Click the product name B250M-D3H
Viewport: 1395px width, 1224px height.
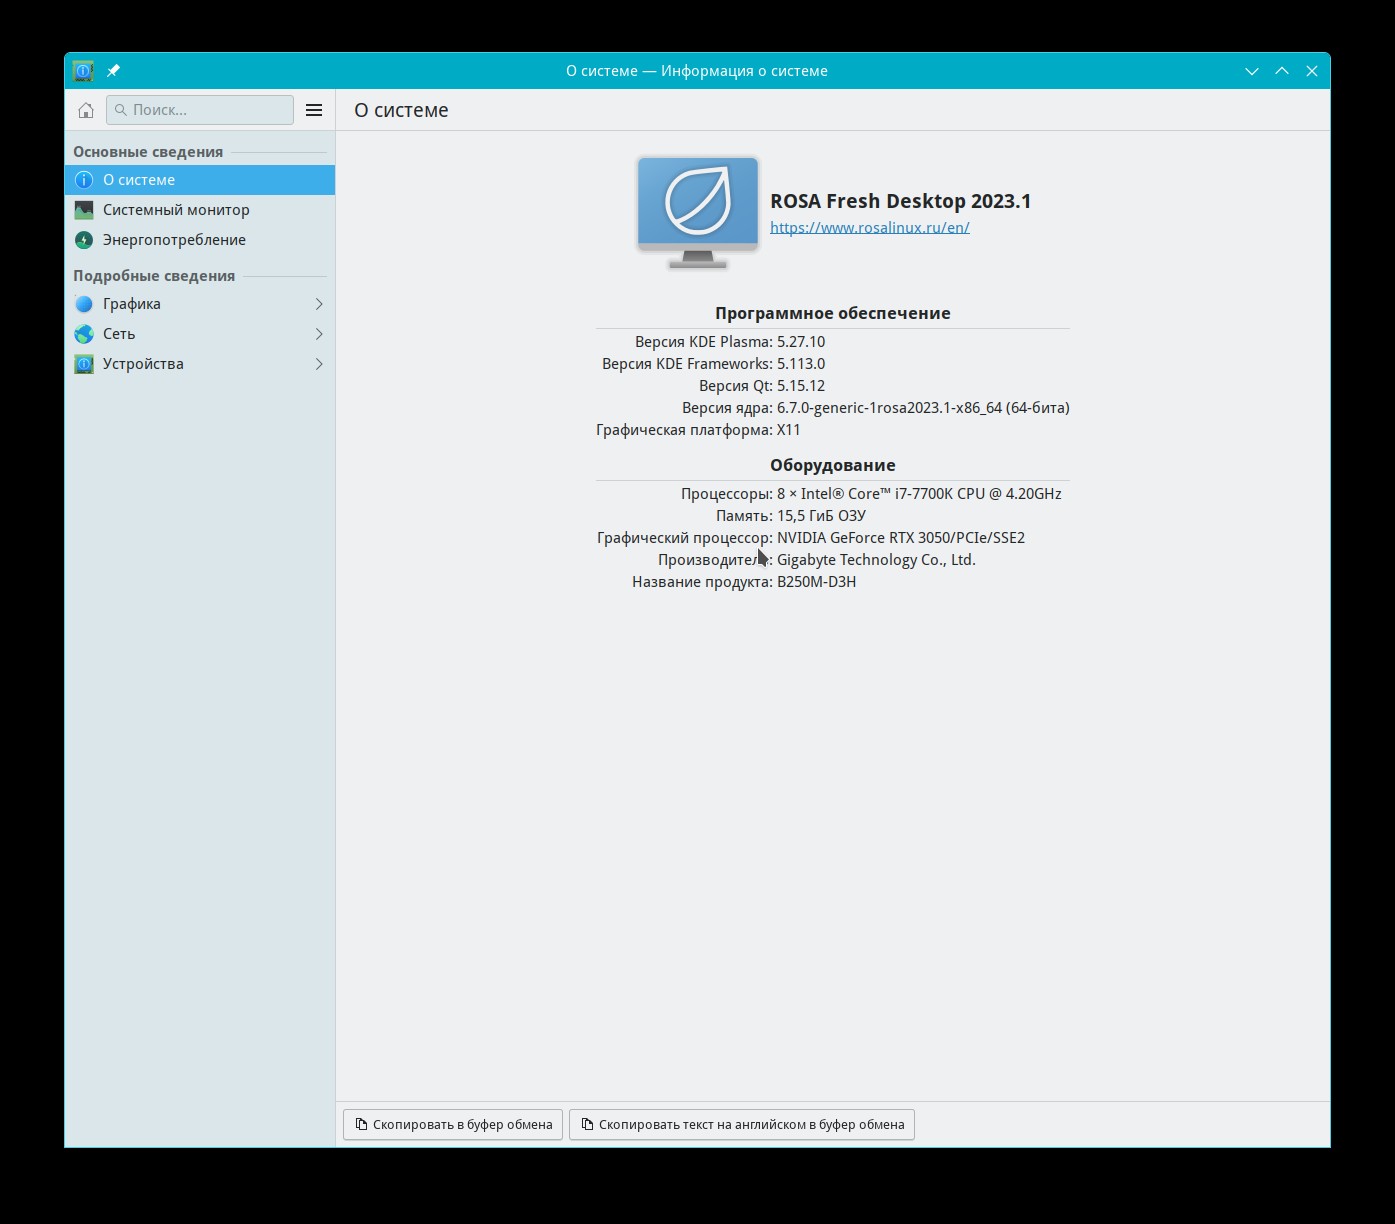[x=816, y=582]
